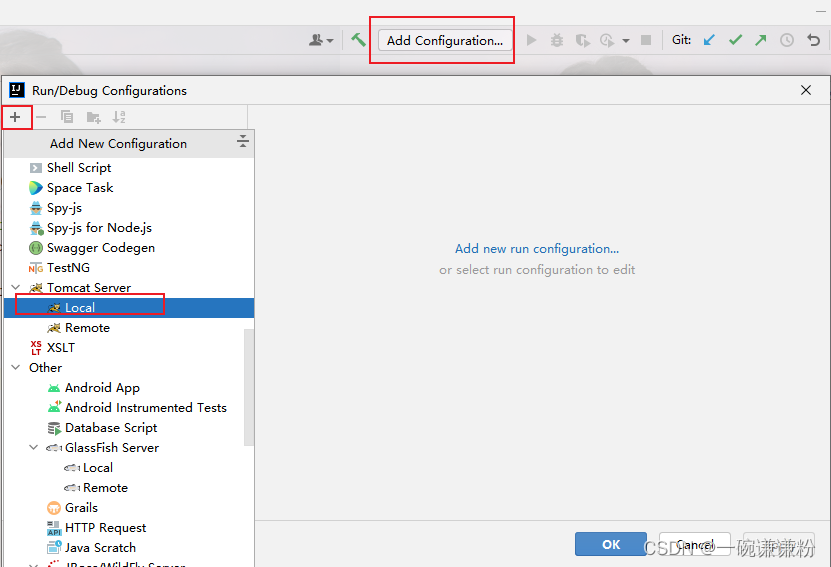
Task: Select Spy-js configuration type
Action: 129,208
